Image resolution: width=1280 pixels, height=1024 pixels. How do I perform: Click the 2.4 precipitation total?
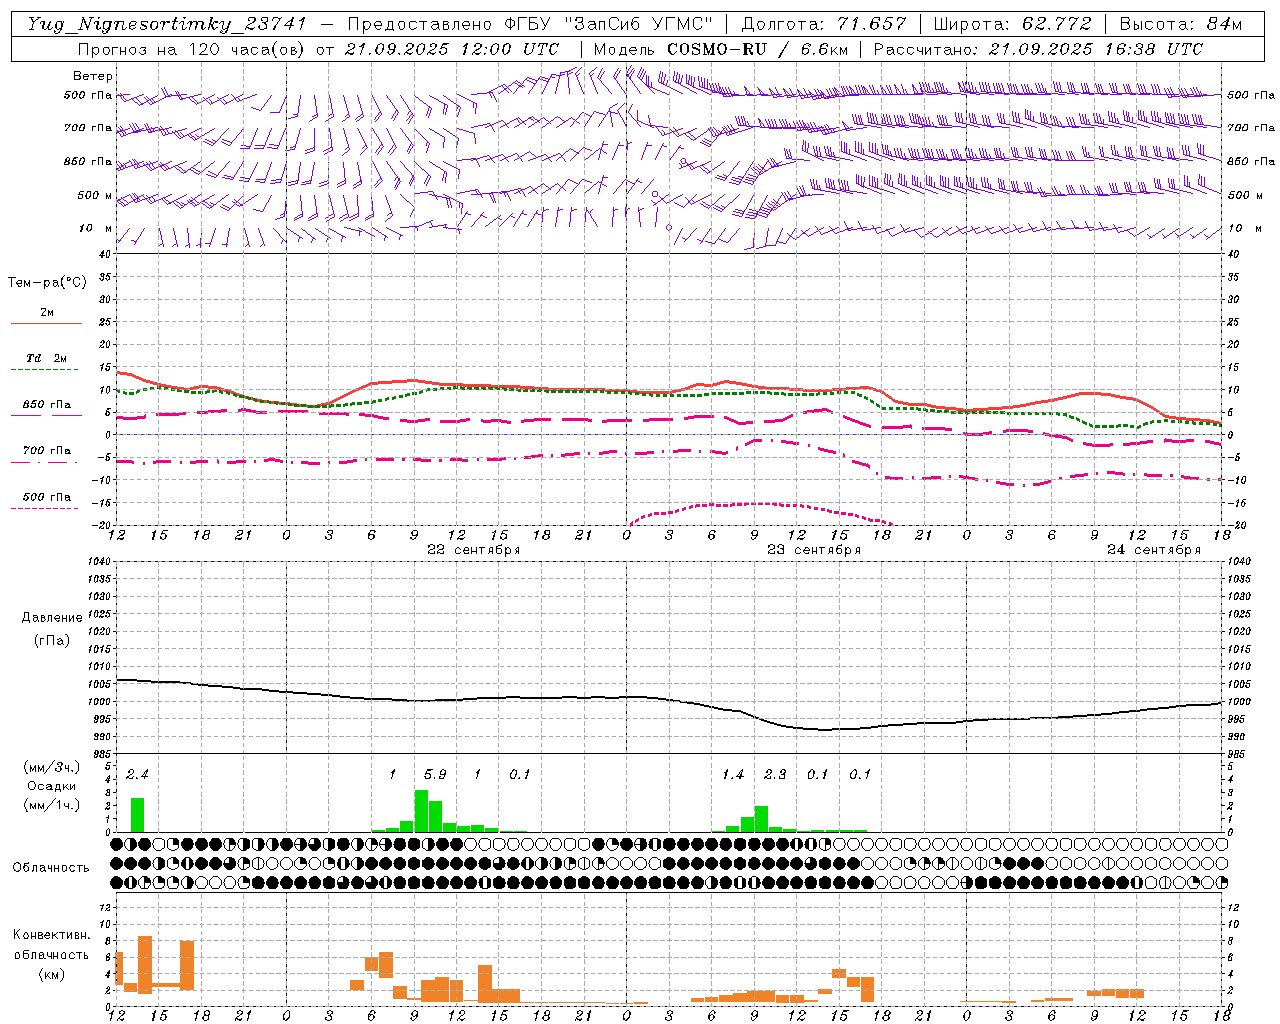click(137, 775)
